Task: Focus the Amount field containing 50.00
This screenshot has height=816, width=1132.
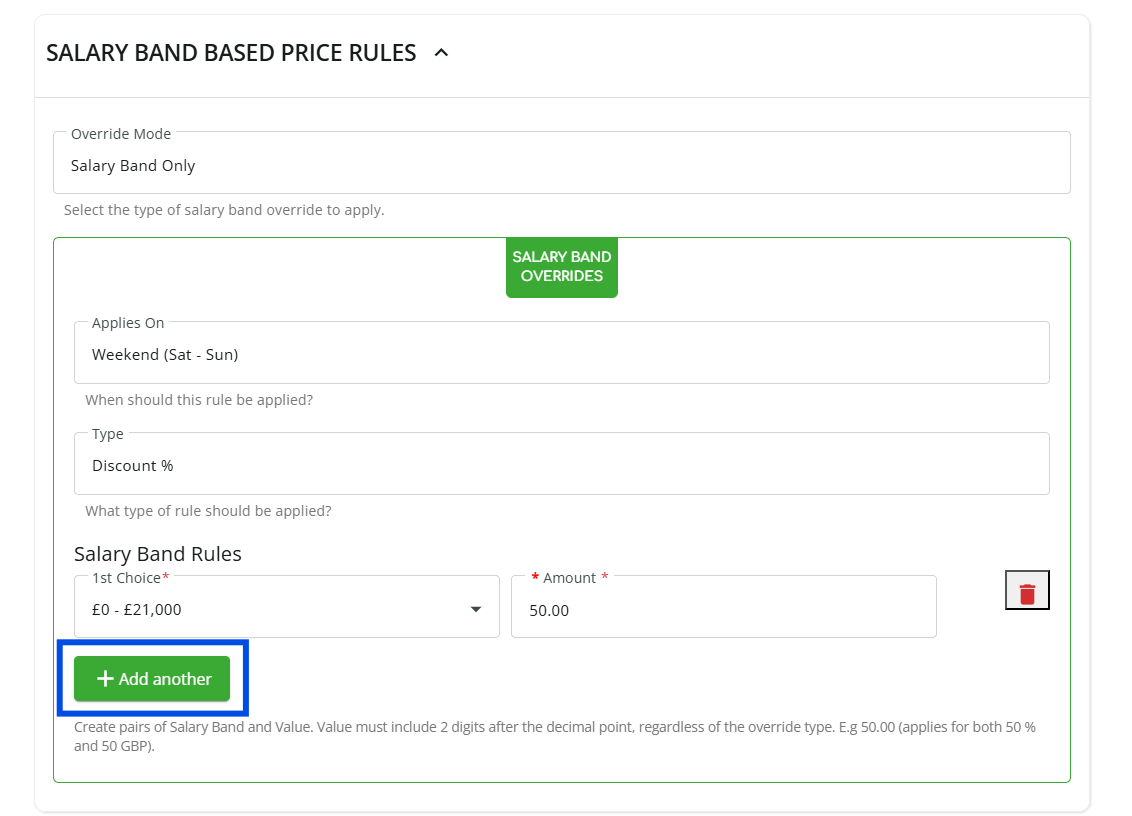Action: [x=723, y=610]
